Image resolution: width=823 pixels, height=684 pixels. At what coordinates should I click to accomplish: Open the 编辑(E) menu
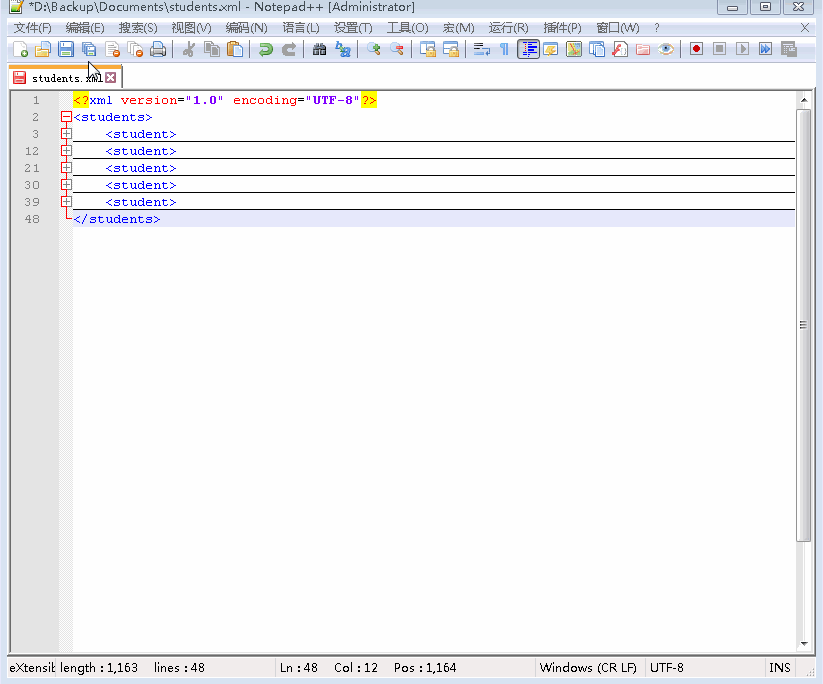(85, 28)
